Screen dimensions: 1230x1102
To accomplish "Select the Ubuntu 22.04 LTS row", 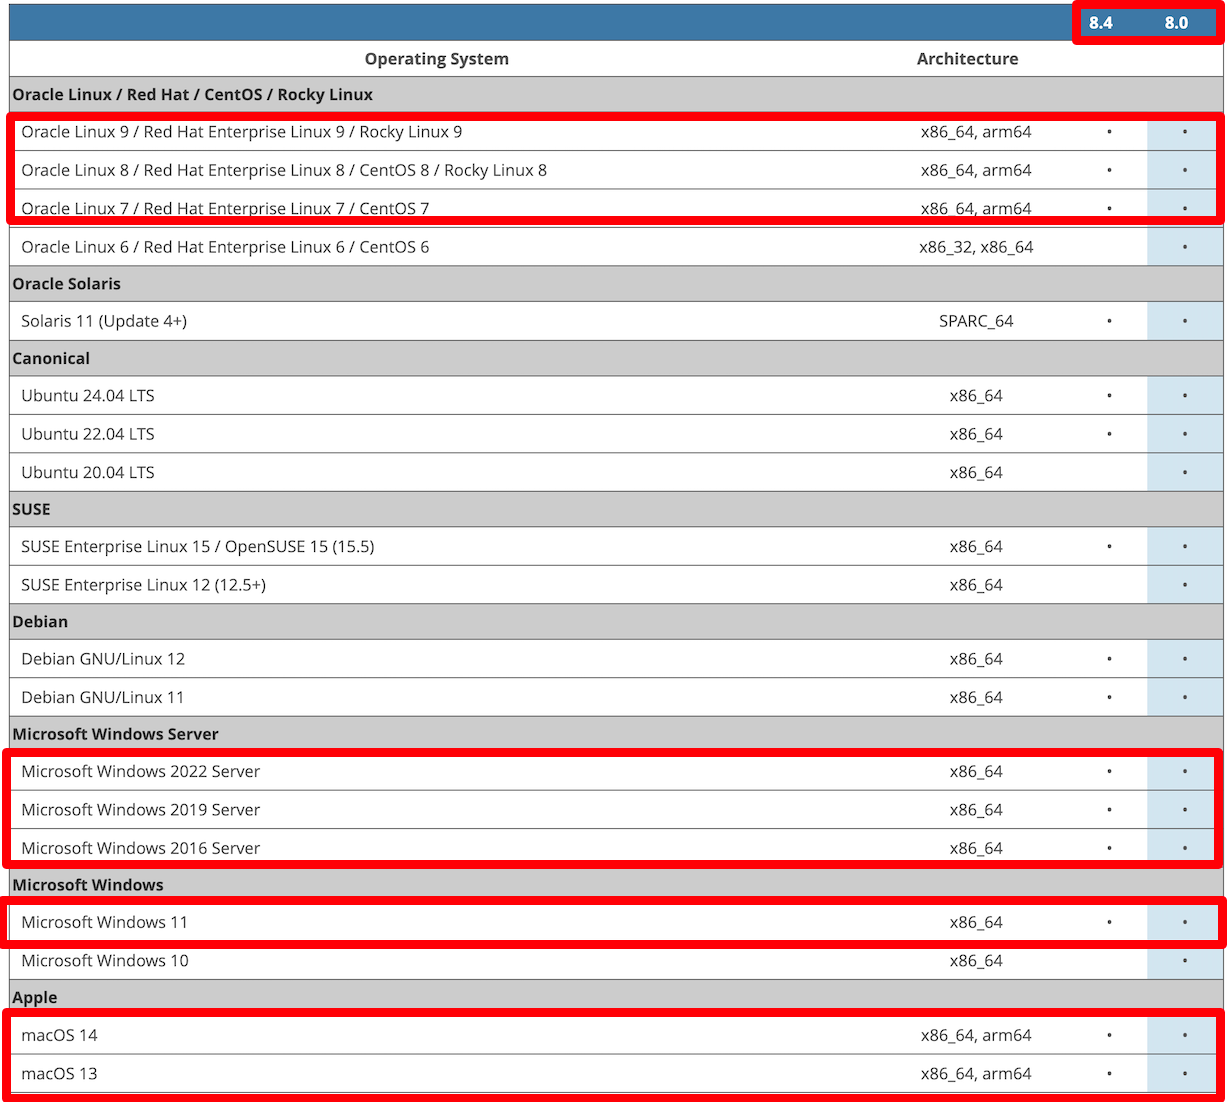I will [616, 434].
